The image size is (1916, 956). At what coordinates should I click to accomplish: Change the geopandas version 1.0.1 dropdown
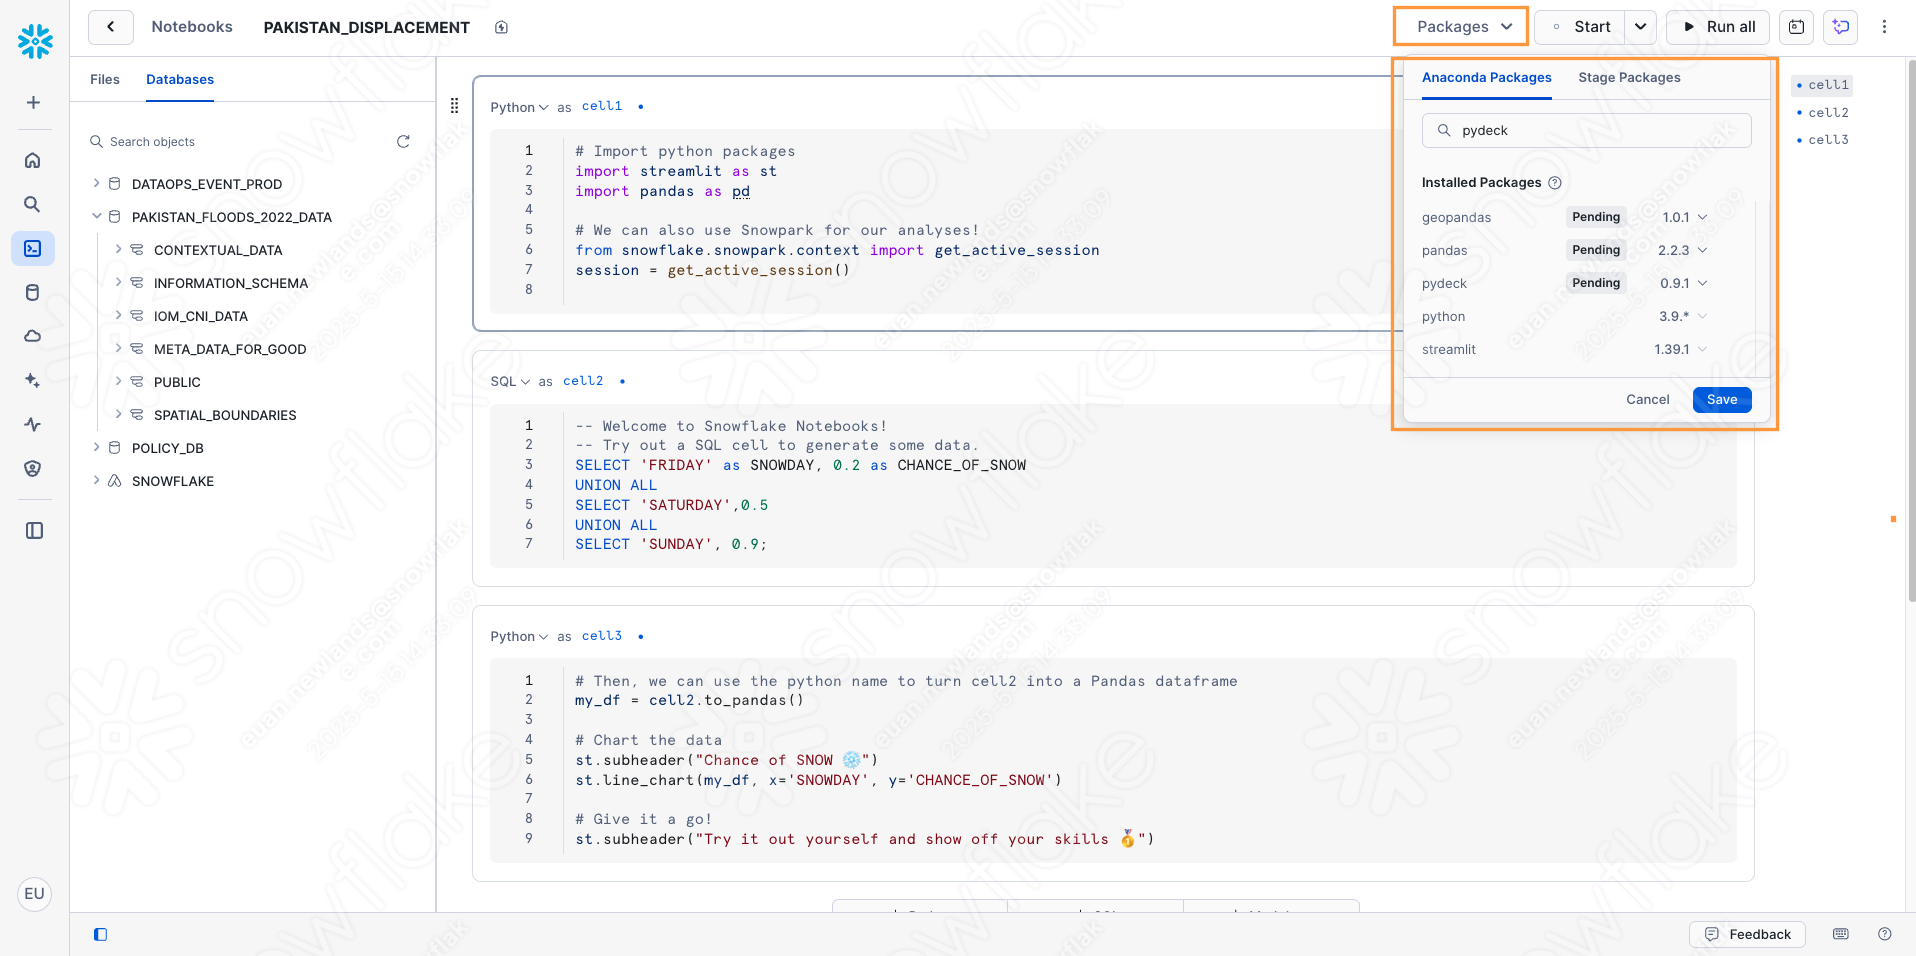1684,217
